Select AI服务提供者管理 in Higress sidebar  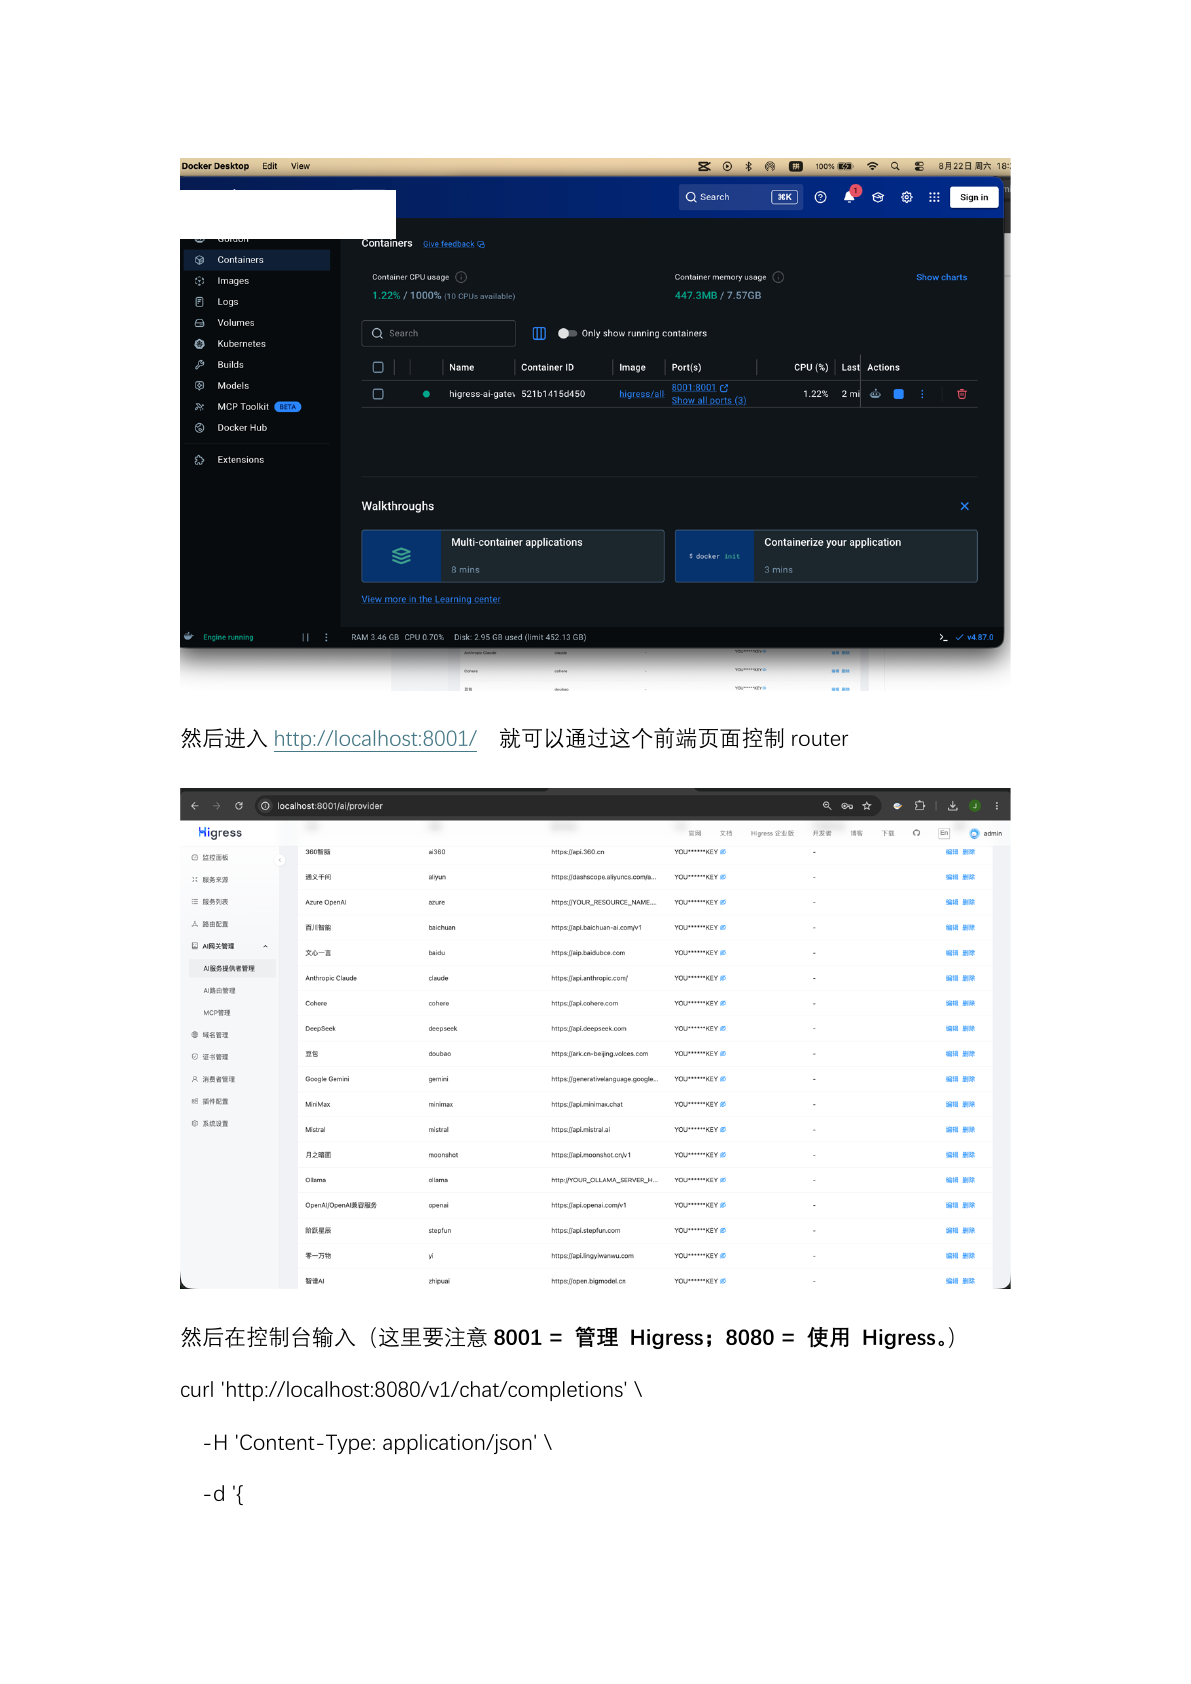(230, 968)
